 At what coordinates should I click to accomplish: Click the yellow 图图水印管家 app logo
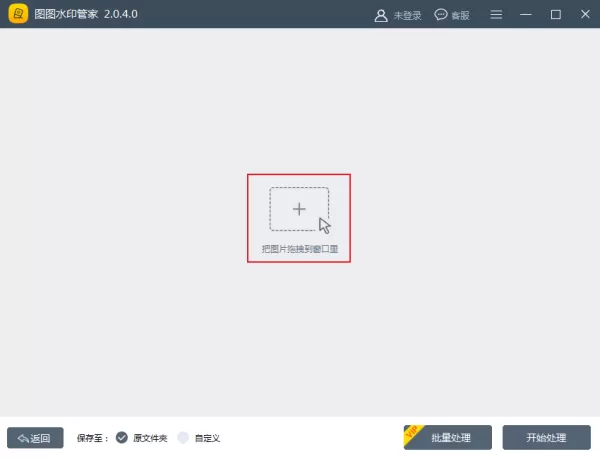[x=18, y=14]
